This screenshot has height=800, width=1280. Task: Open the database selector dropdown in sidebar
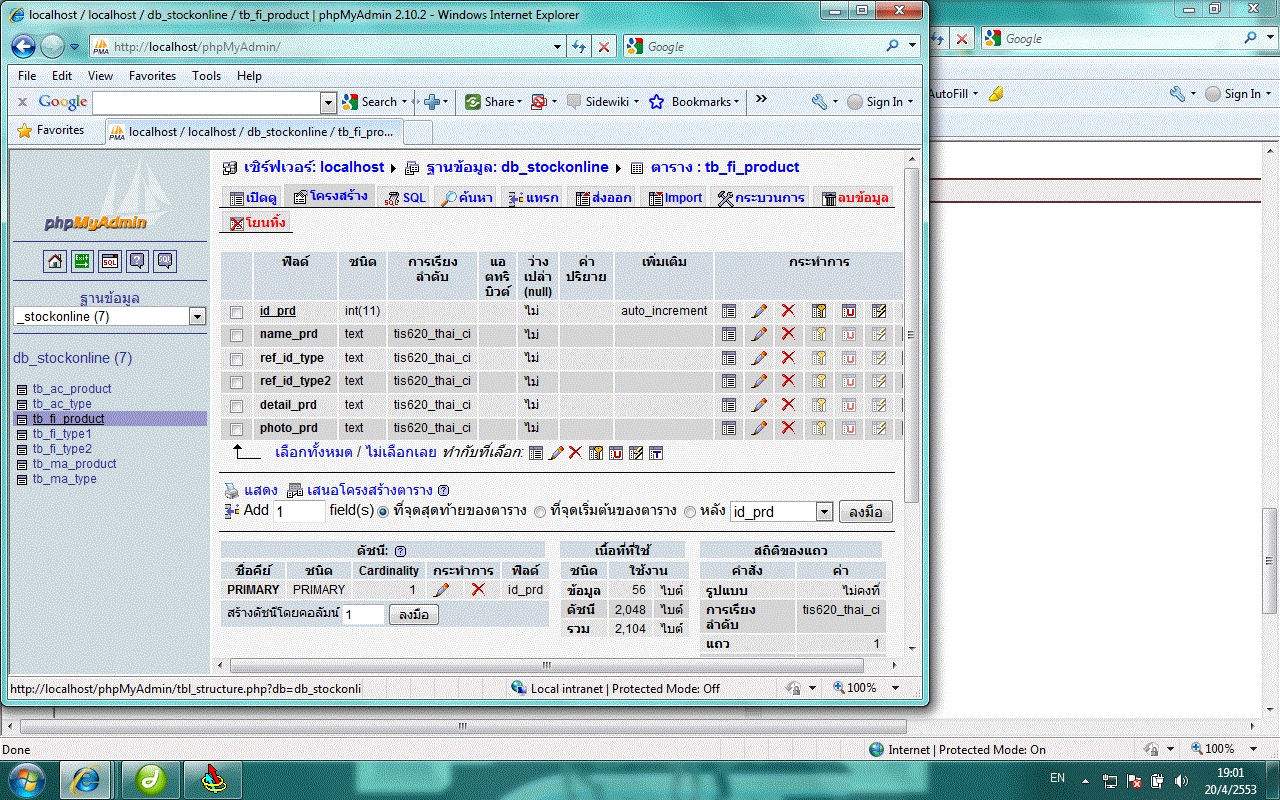click(197, 317)
